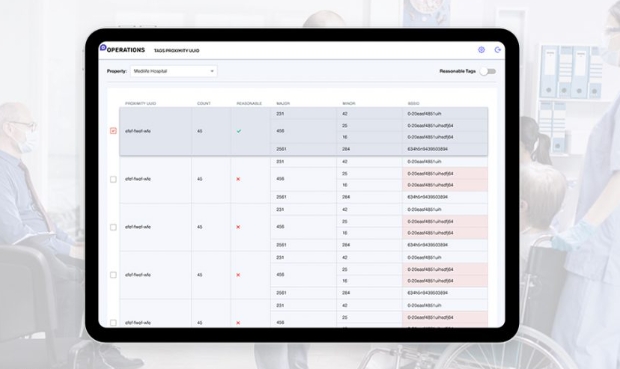Click the Reasonable Tags label
The width and height of the screenshot is (620, 369).
click(457, 71)
